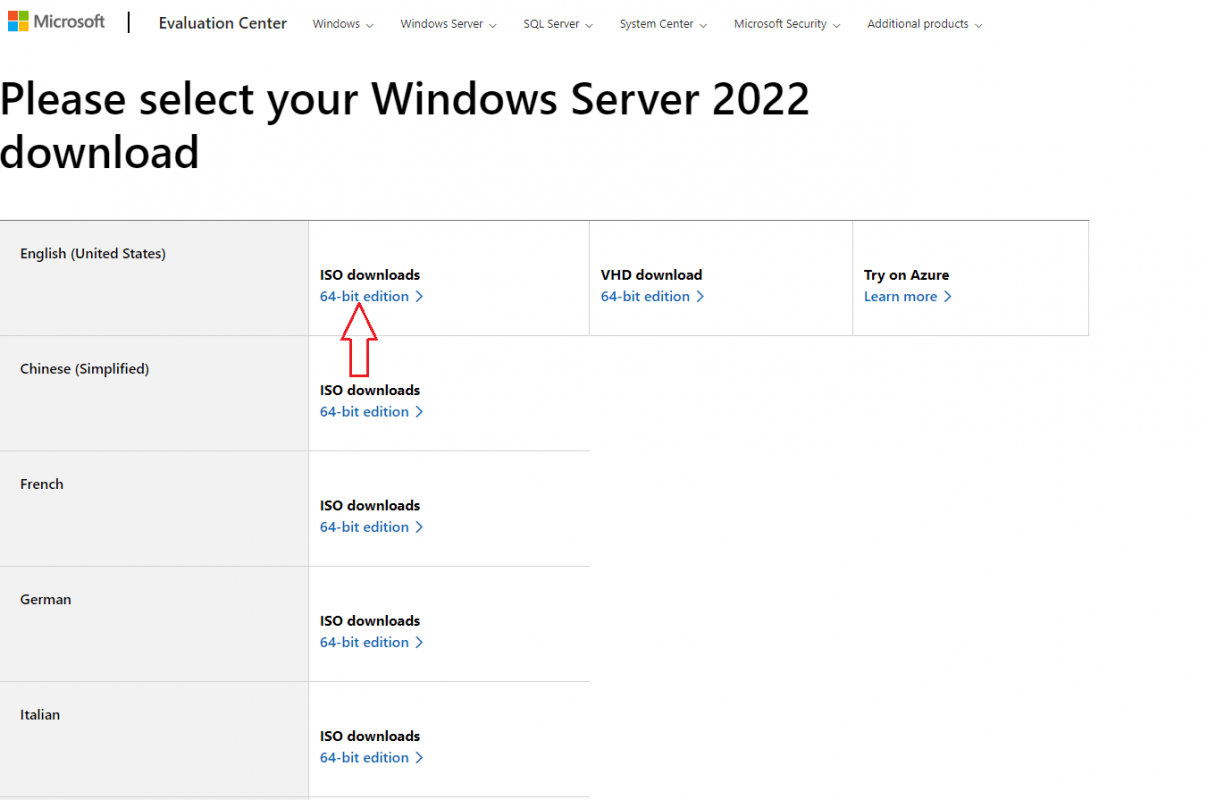
Task: Download English VHD 64-bit edition
Action: pyautogui.click(x=653, y=296)
